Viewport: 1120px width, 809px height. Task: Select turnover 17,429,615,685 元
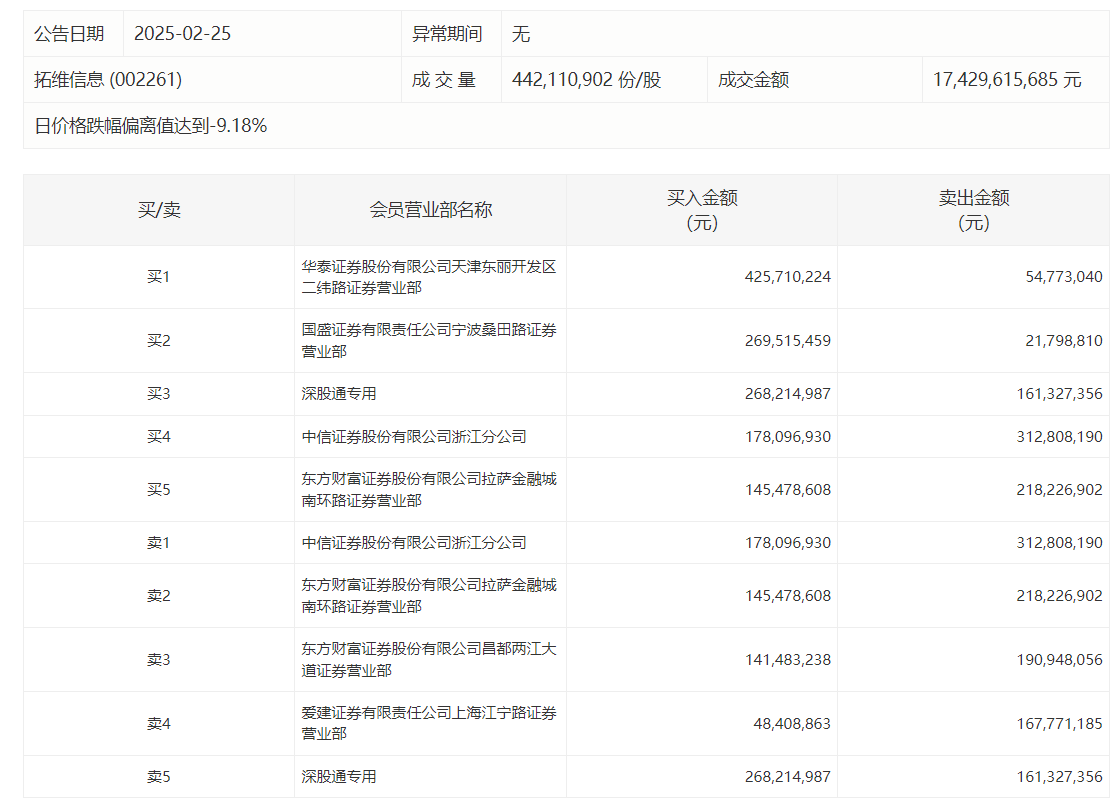click(1007, 79)
